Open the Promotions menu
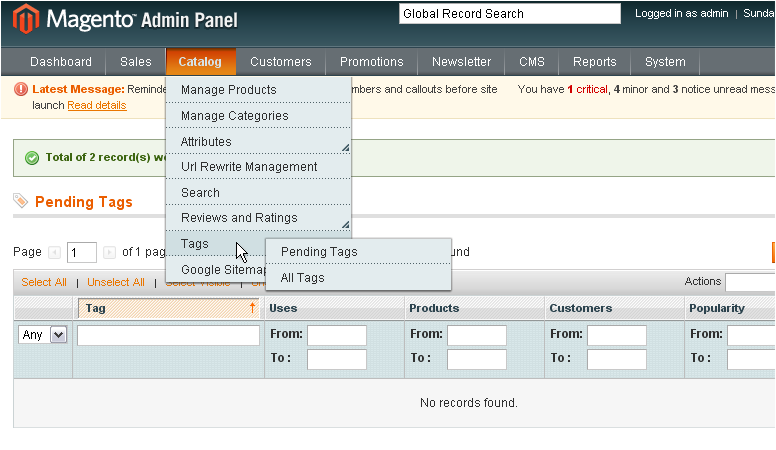Screen dimensions: 776x450 click(372, 62)
